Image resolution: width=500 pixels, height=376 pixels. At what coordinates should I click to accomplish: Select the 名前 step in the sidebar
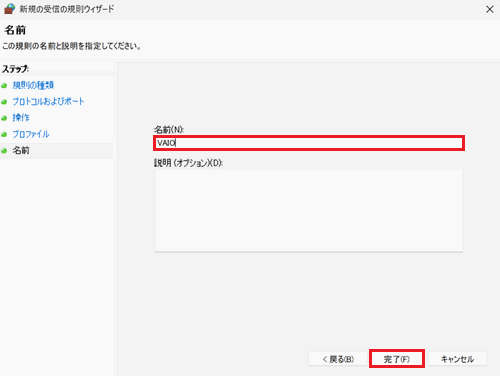pos(21,150)
